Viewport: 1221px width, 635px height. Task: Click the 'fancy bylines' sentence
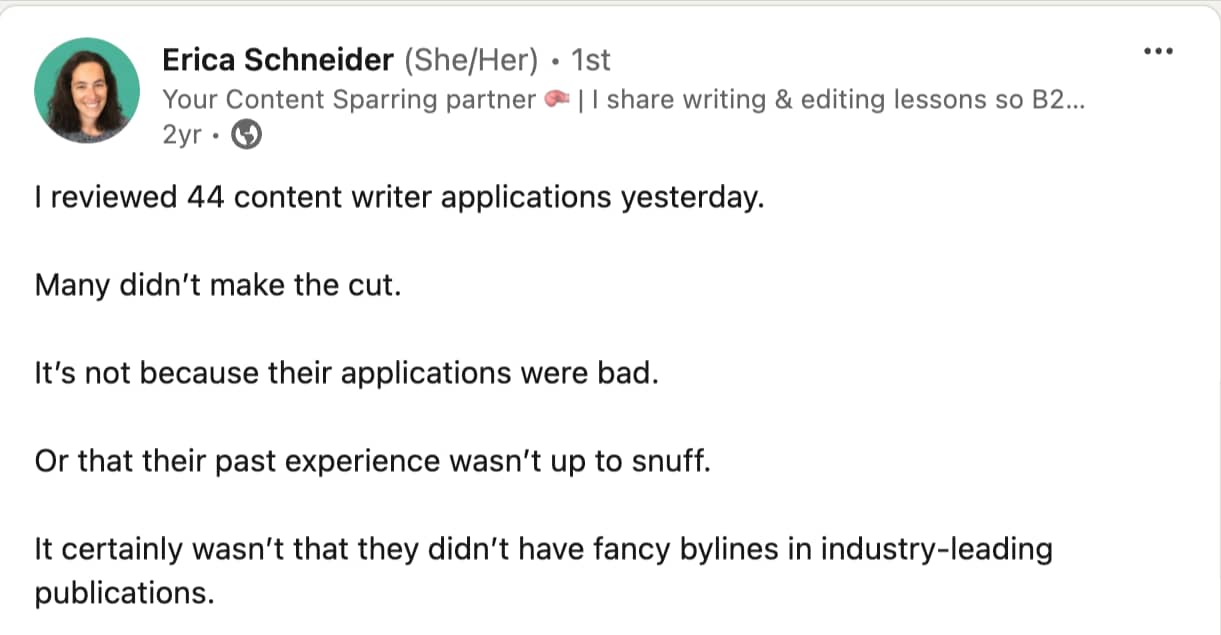point(543,571)
